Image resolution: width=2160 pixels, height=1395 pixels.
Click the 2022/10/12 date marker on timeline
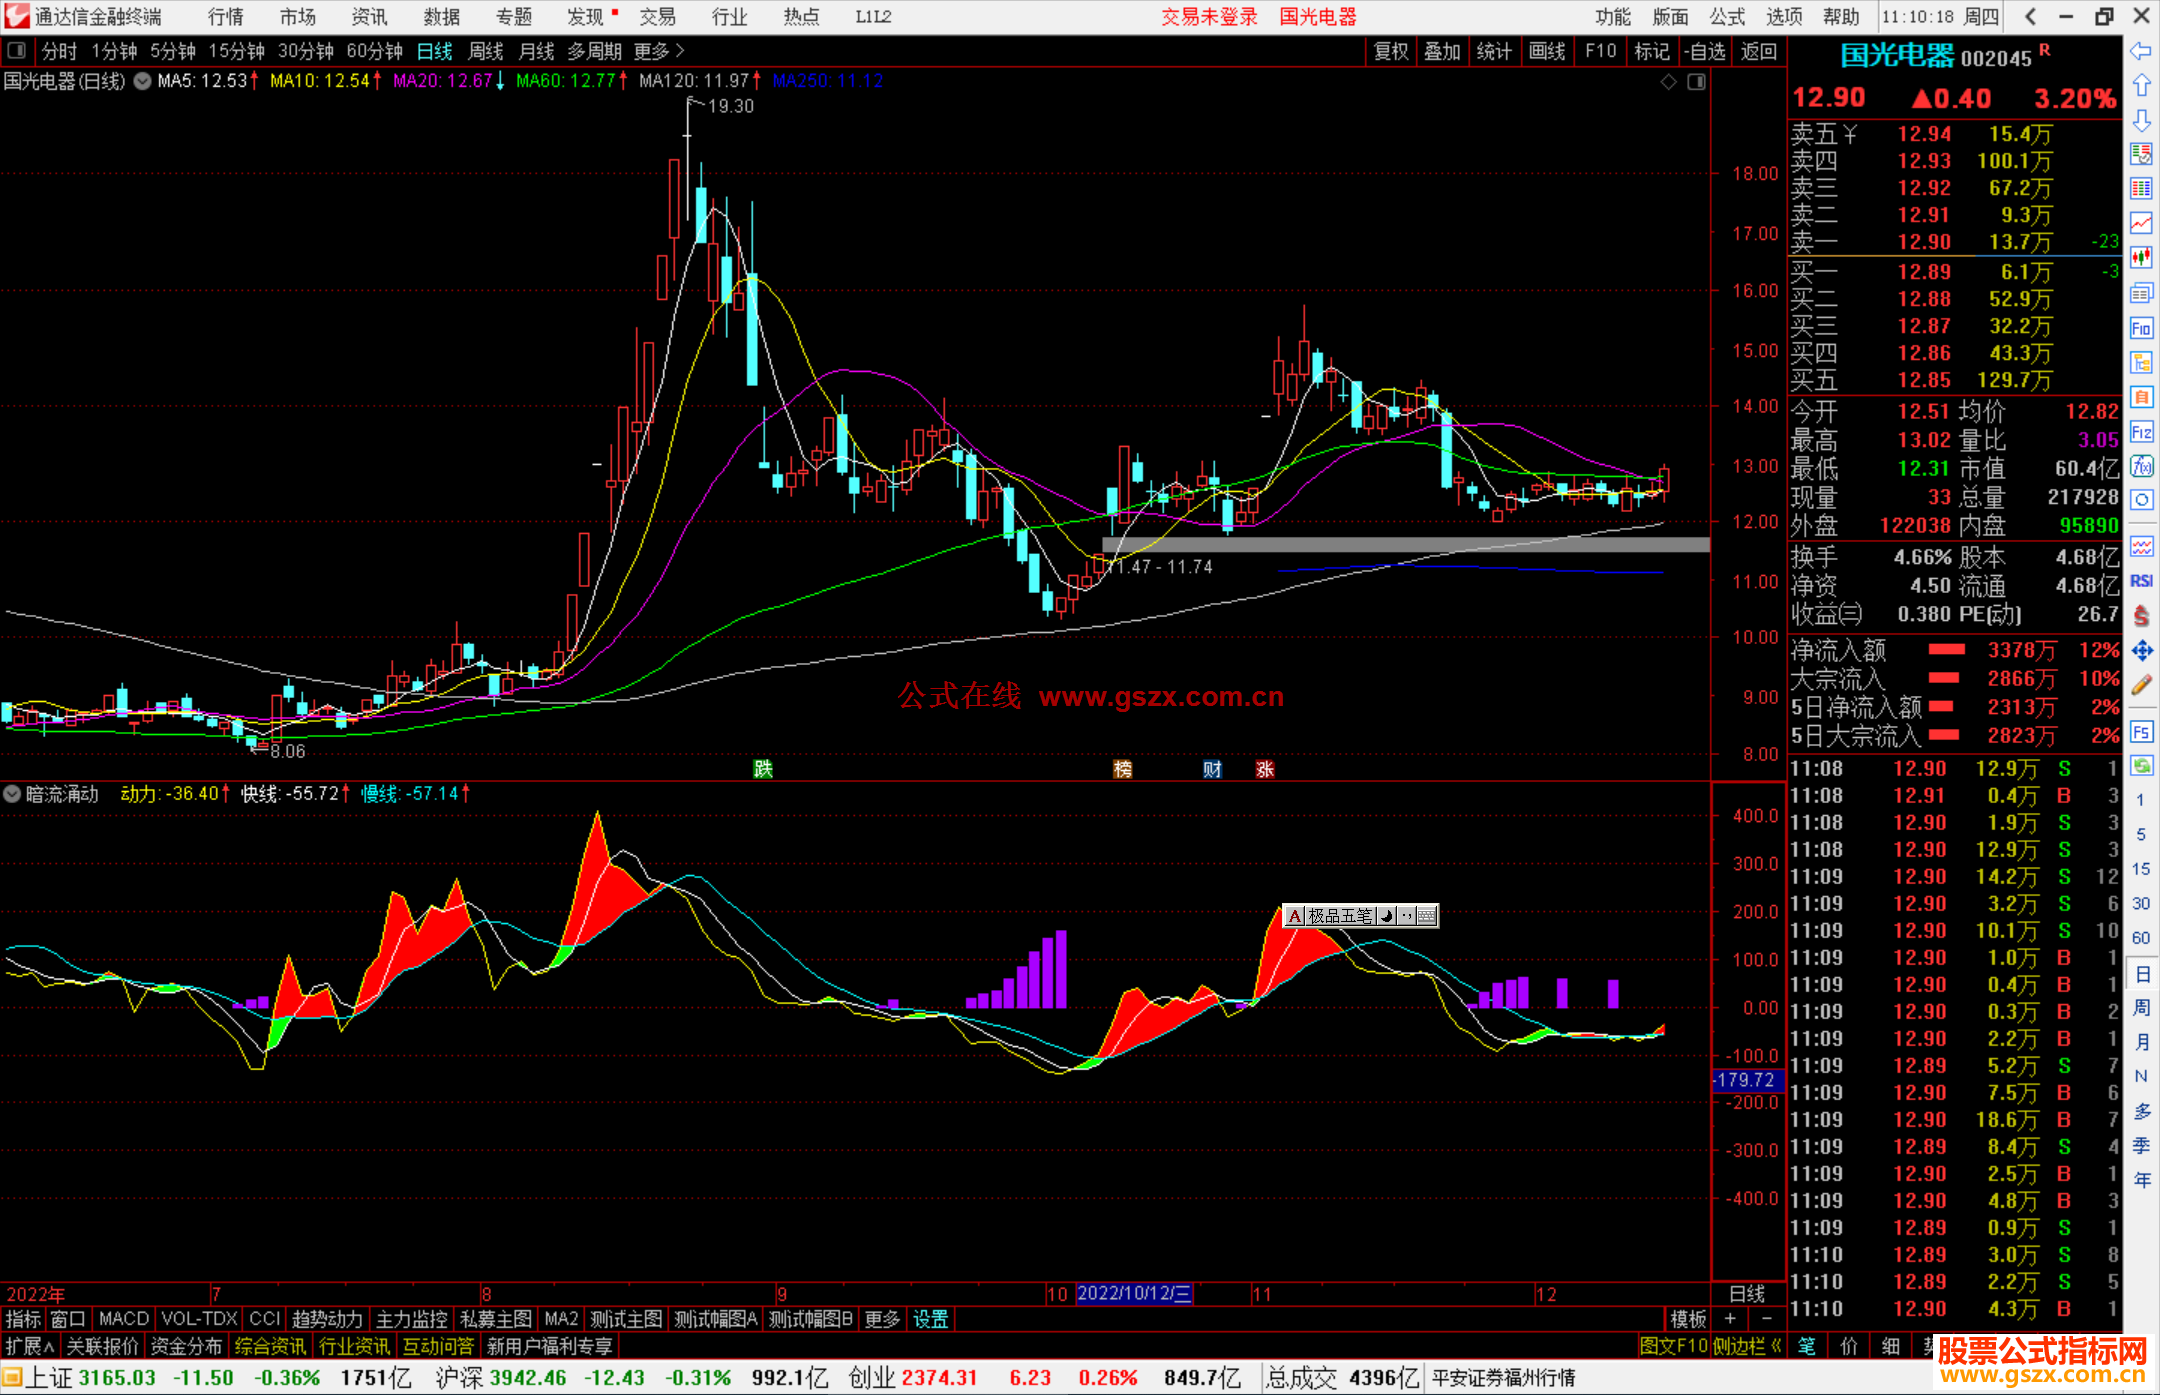click(x=1133, y=1293)
